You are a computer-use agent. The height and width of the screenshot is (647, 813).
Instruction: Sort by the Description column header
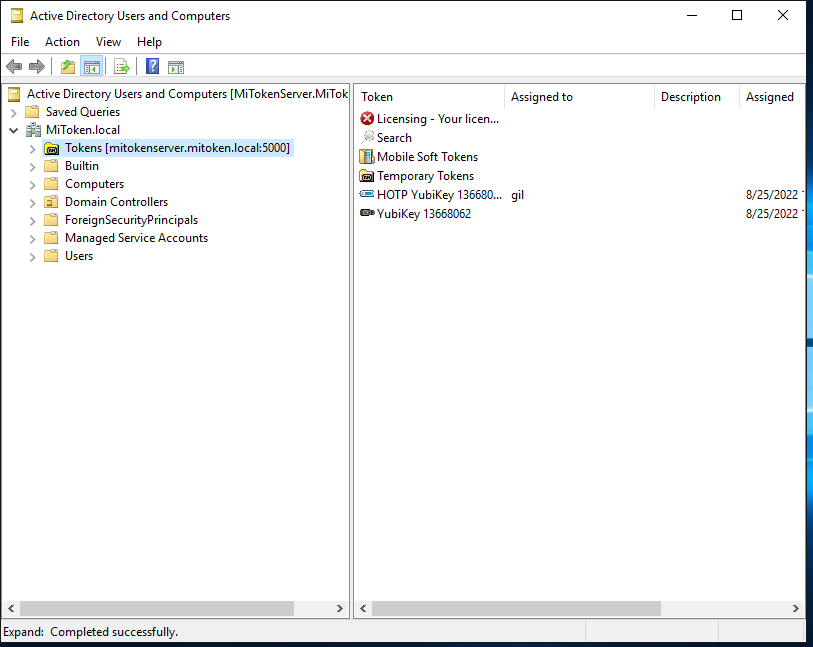pyautogui.click(x=697, y=97)
